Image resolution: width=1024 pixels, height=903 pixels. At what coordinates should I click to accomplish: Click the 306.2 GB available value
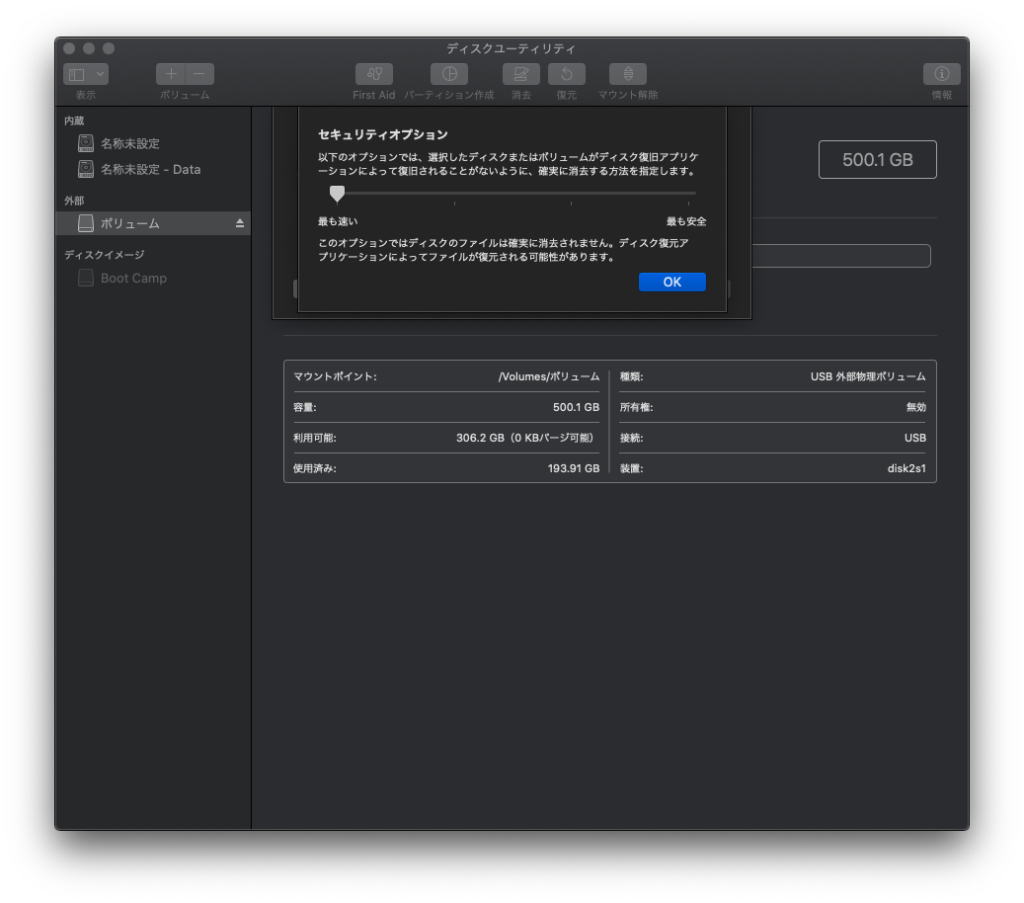[524, 437]
